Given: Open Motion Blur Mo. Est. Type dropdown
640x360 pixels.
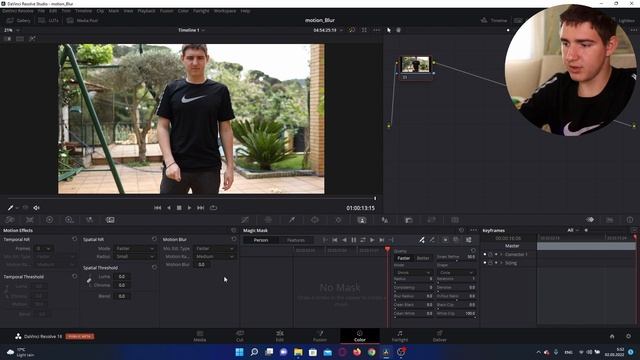Looking at the screenshot, I should point(214,248).
